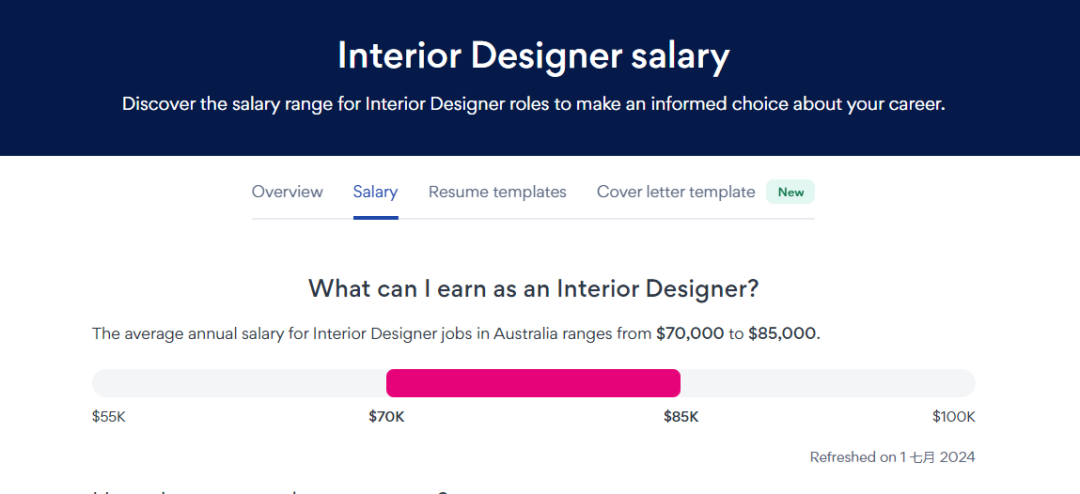Click the $100K maximum label
This screenshot has width=1080, height=494.
(953, 417)
